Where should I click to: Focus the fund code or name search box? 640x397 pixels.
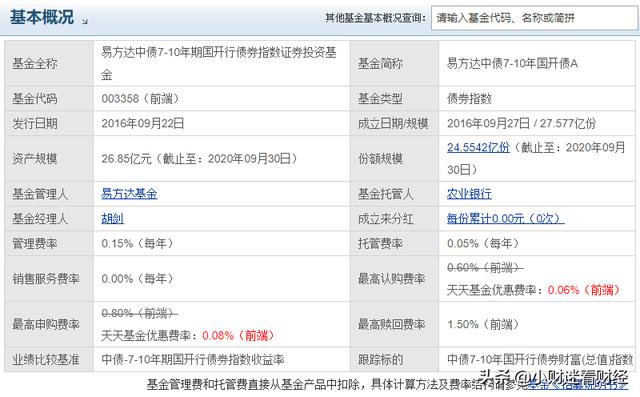tap(535, 18)
